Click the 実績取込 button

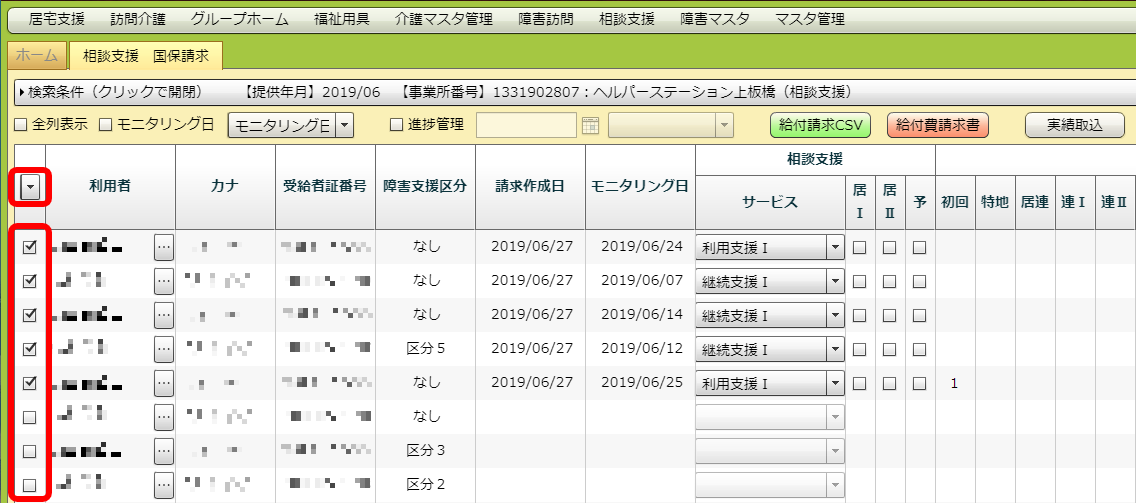(x=1074, y=125)
